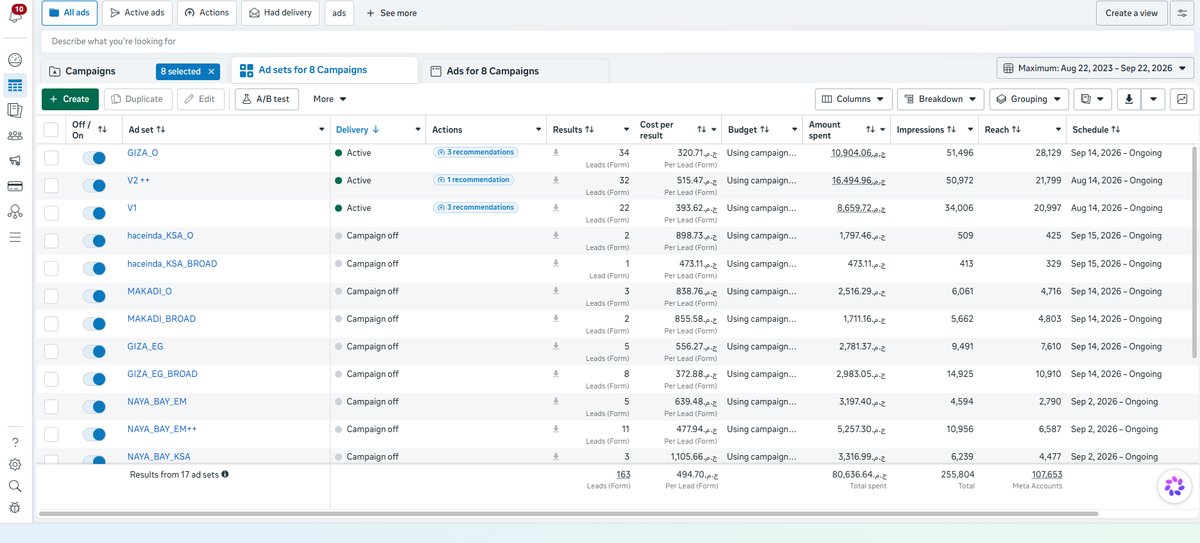Screen dimensions: 1200x543
Task: Click the green Create button
Action: pos(70,99)
